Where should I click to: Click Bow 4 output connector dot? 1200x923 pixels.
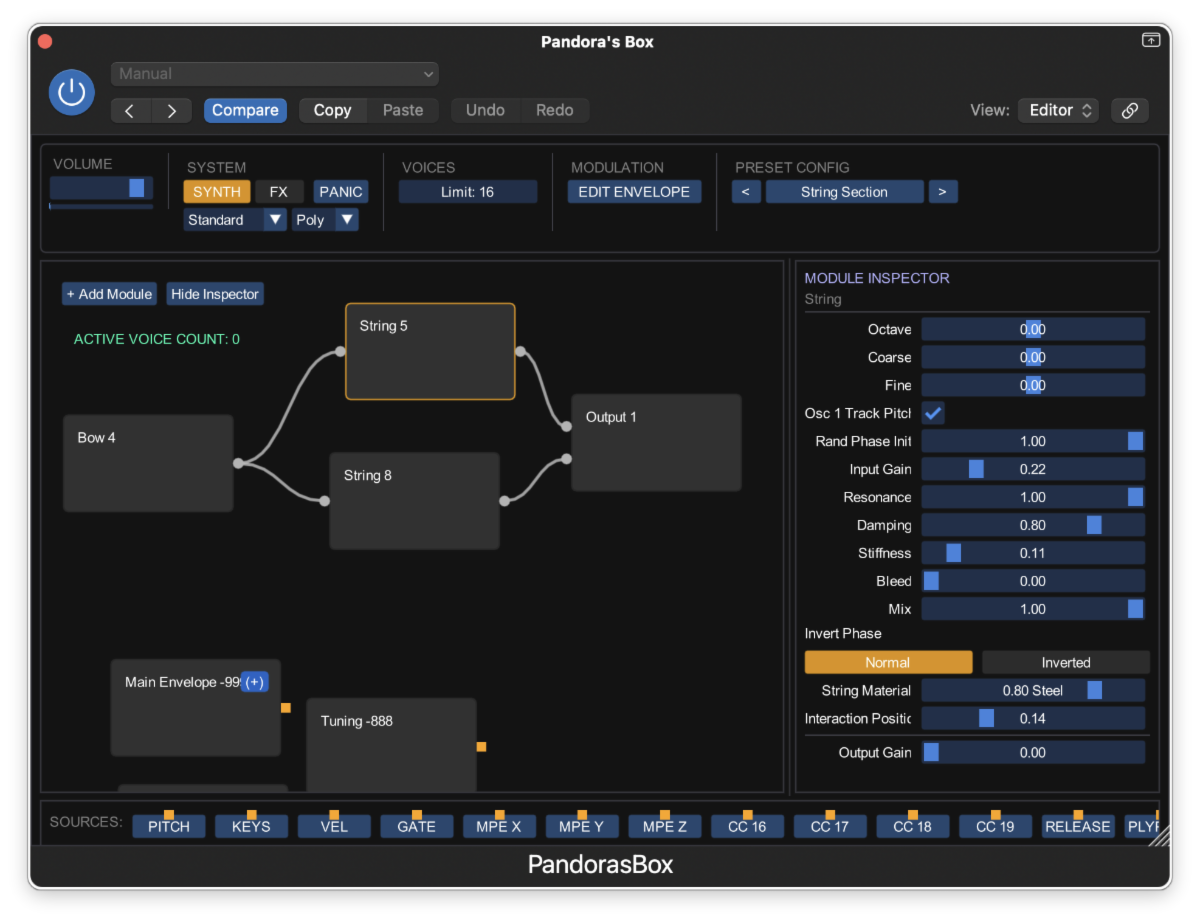click(238, 463)
